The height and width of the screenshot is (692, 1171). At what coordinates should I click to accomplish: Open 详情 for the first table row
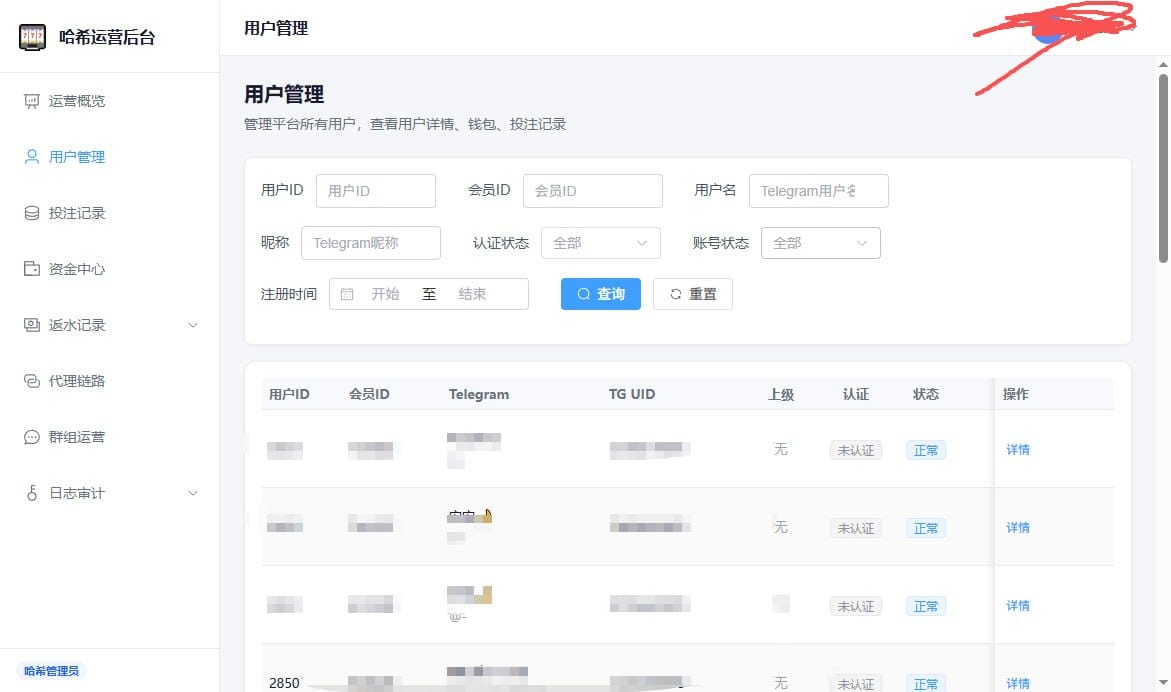point(1017,449)
